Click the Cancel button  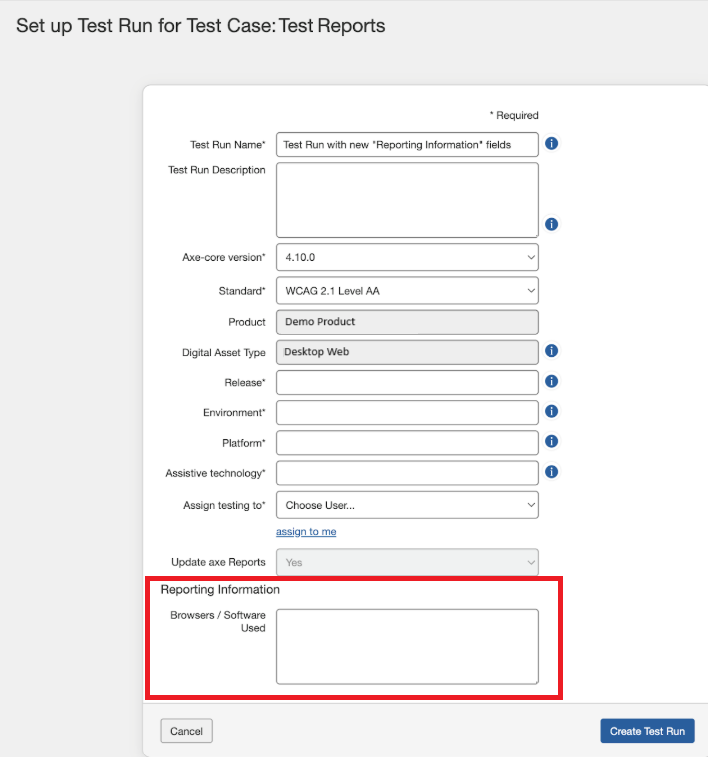186,731
